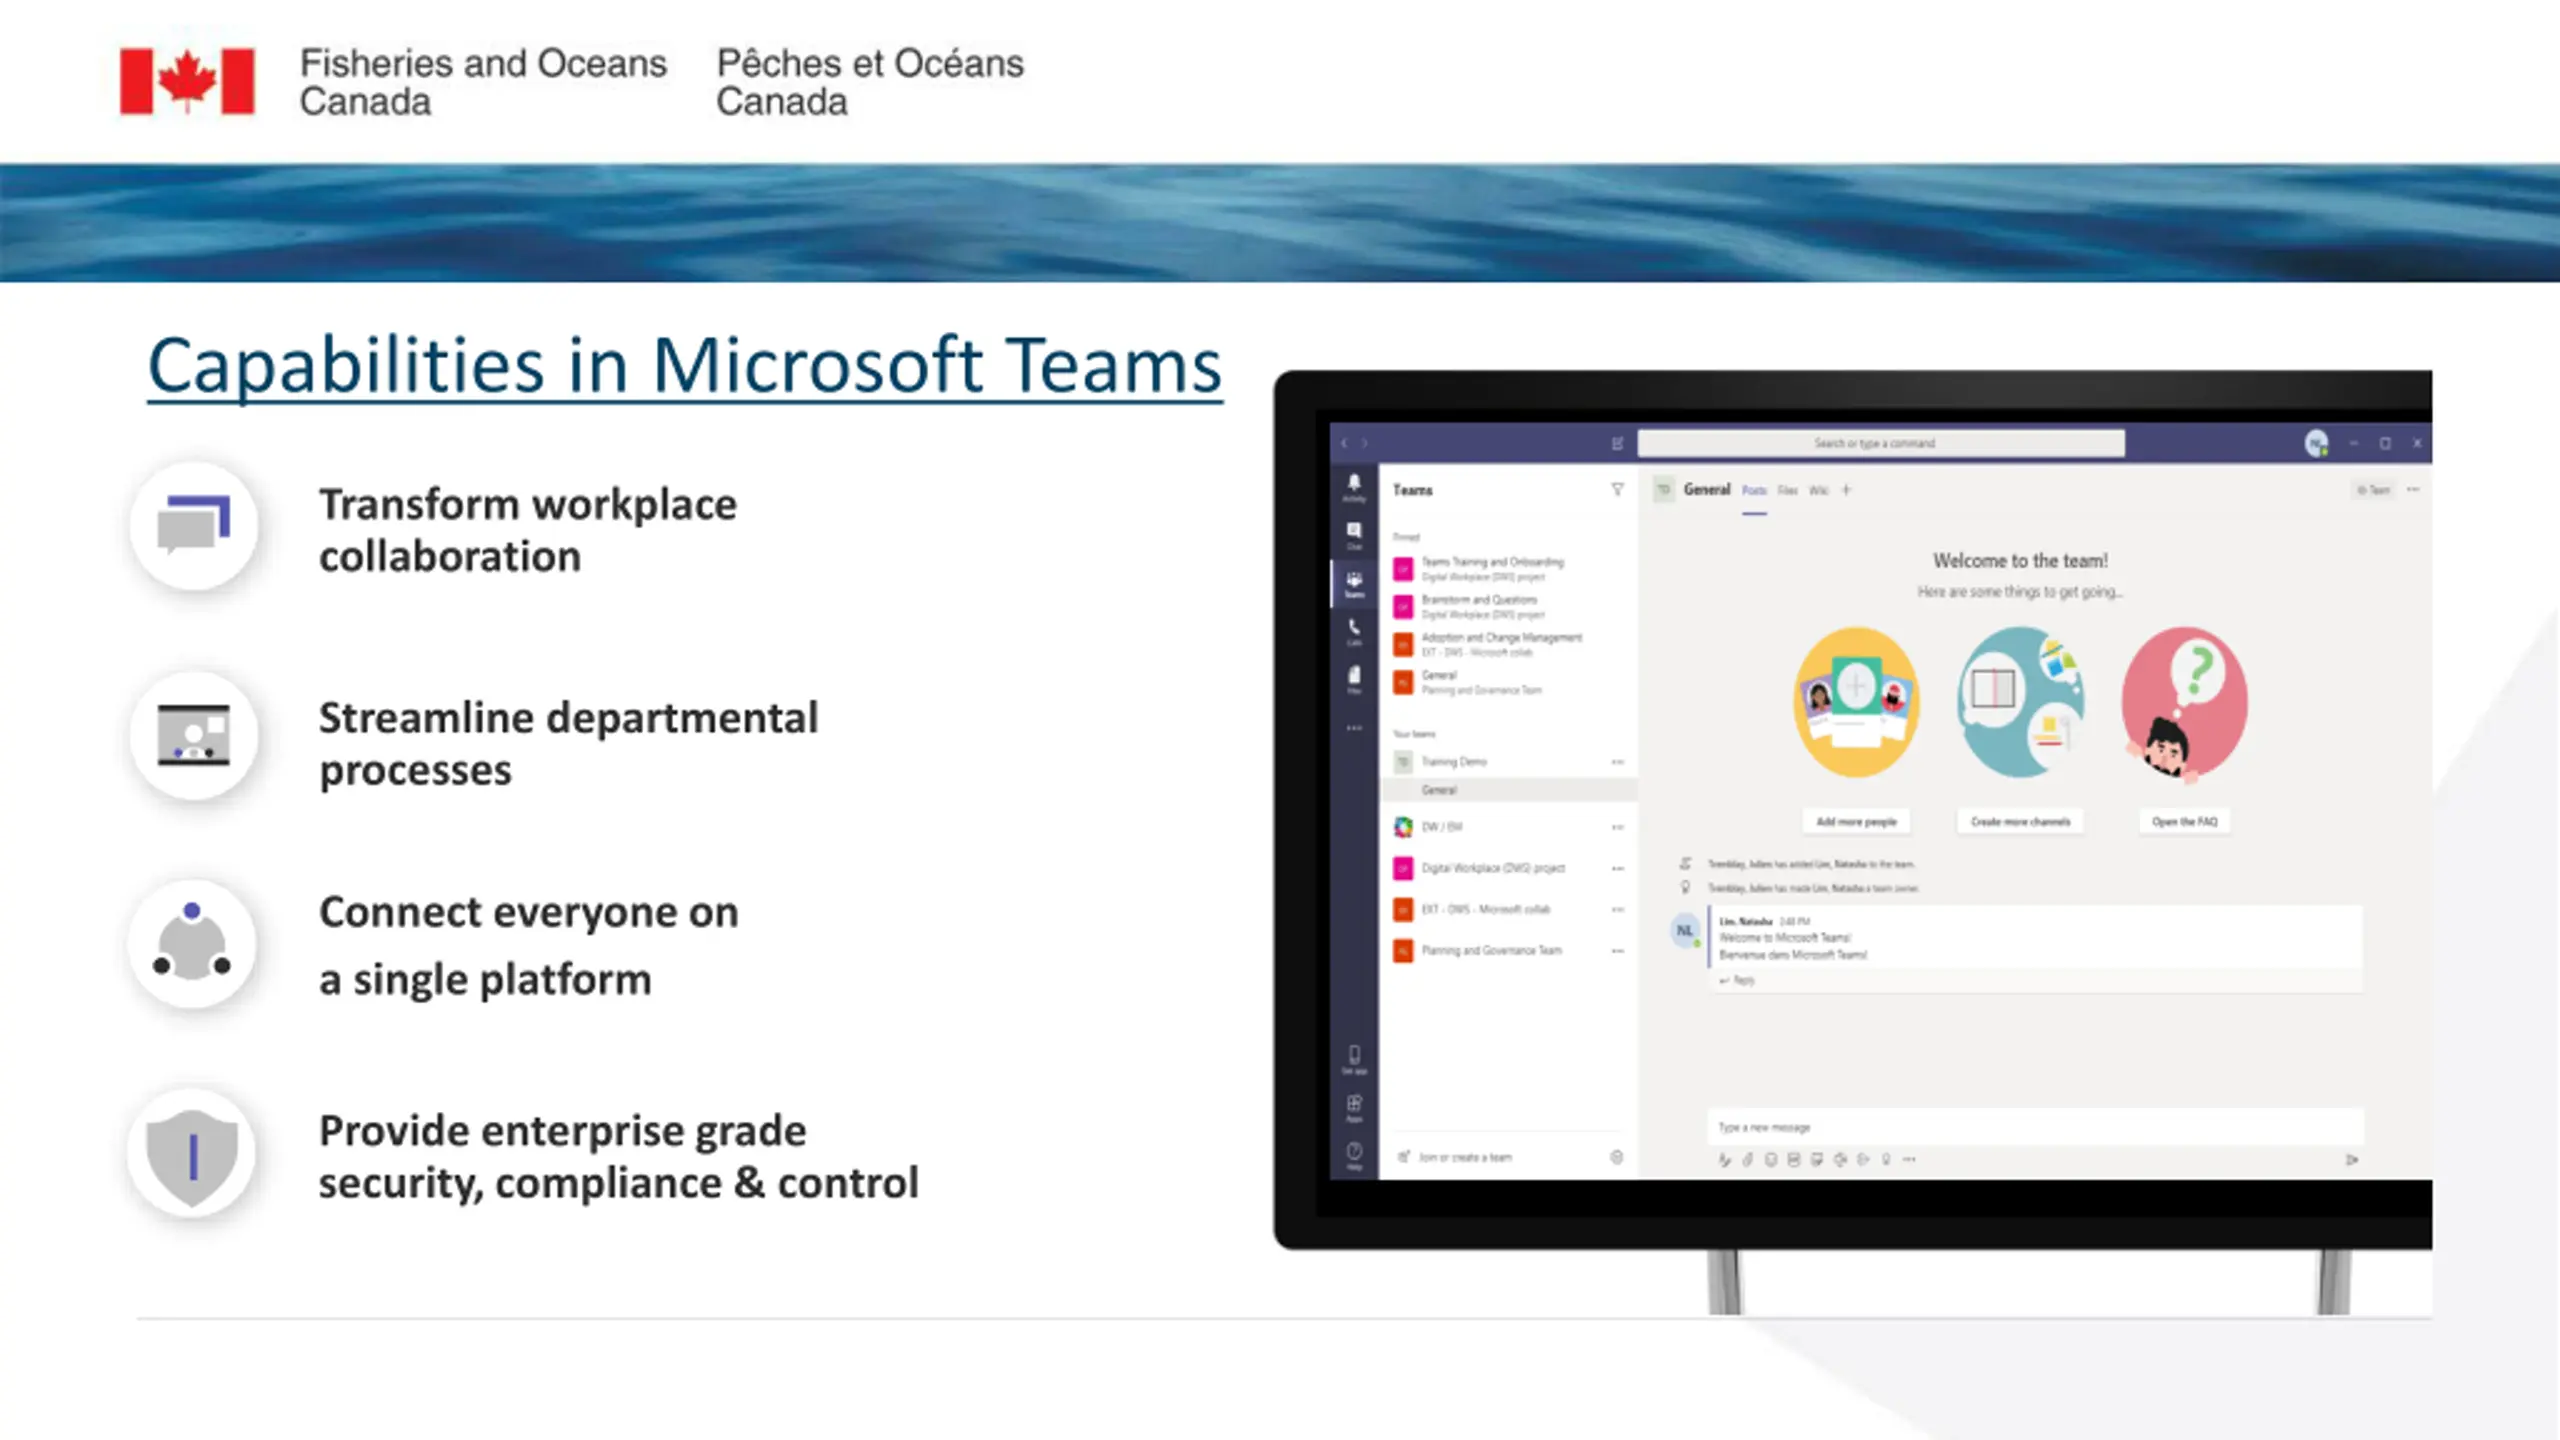Click the Create more channels button

[x=2020, y=821]
